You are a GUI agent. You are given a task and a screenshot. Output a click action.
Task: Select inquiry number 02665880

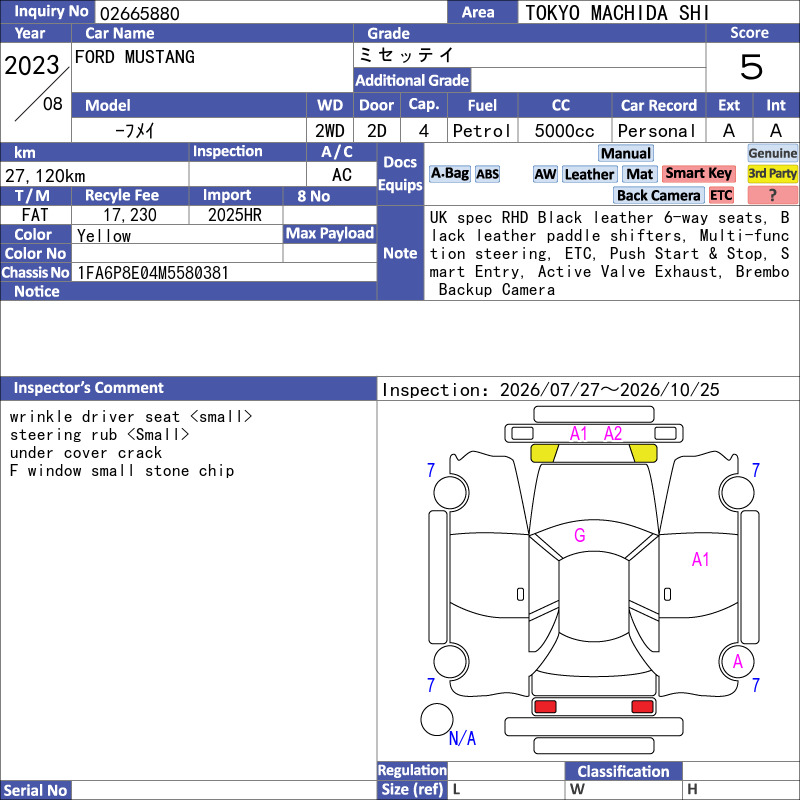140,13
